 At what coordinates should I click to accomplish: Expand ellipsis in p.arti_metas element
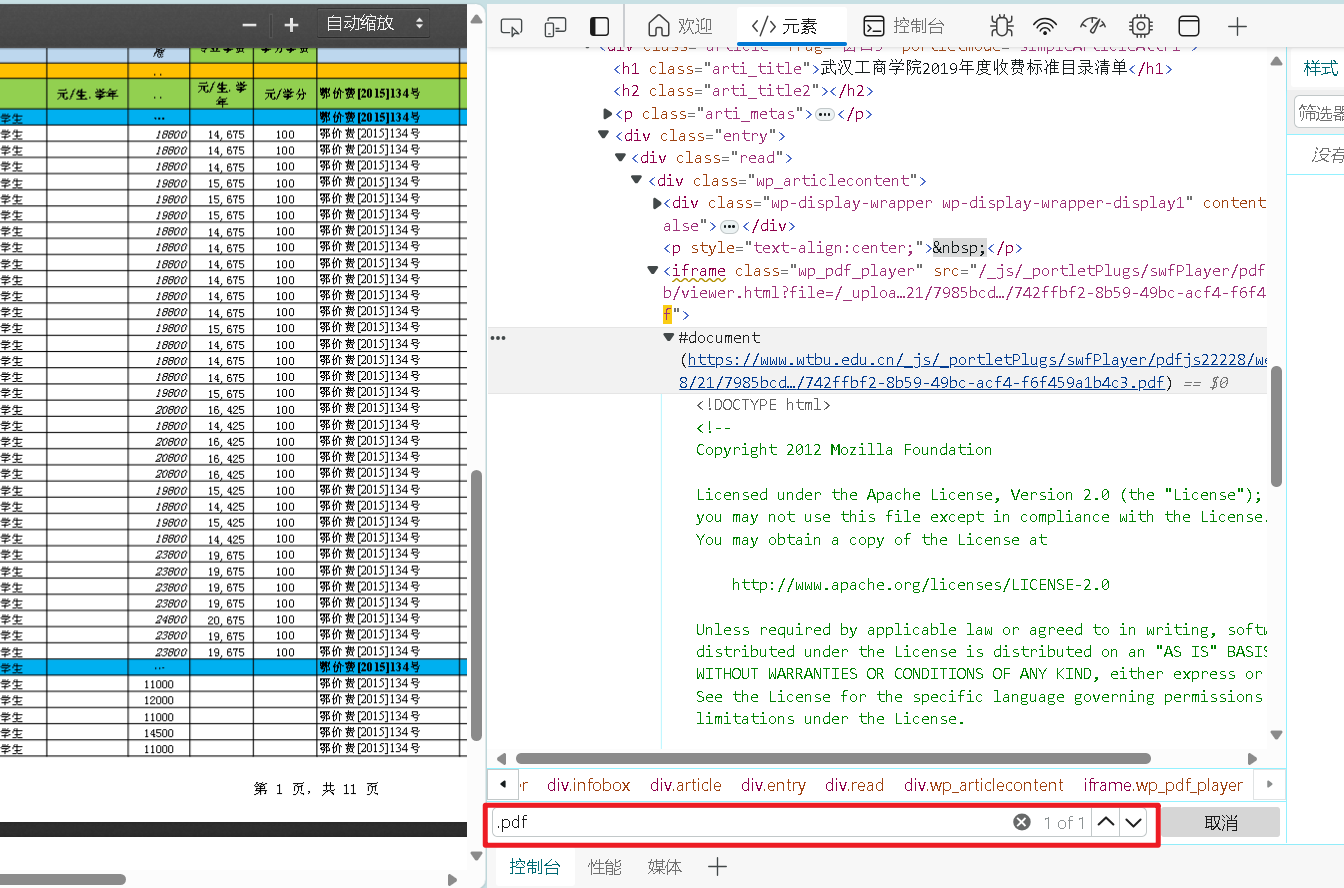point(825,114)
